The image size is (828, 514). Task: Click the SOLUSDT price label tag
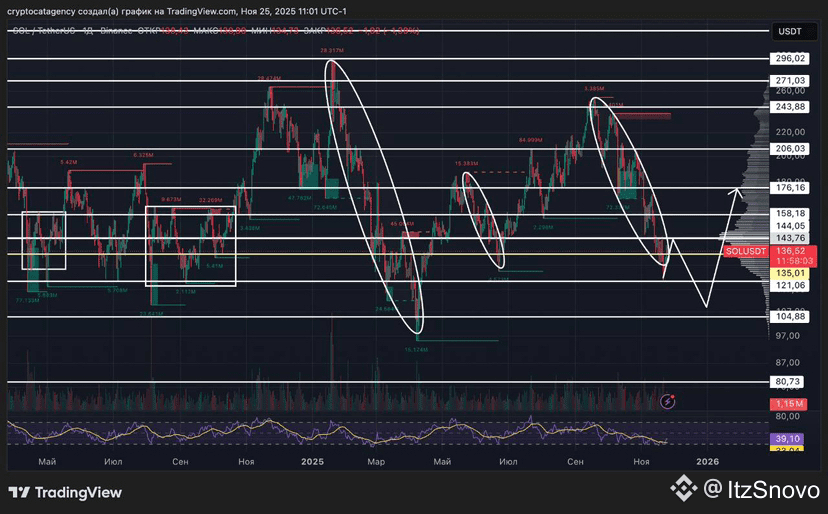pyautogui.click(x=745, y=251)
